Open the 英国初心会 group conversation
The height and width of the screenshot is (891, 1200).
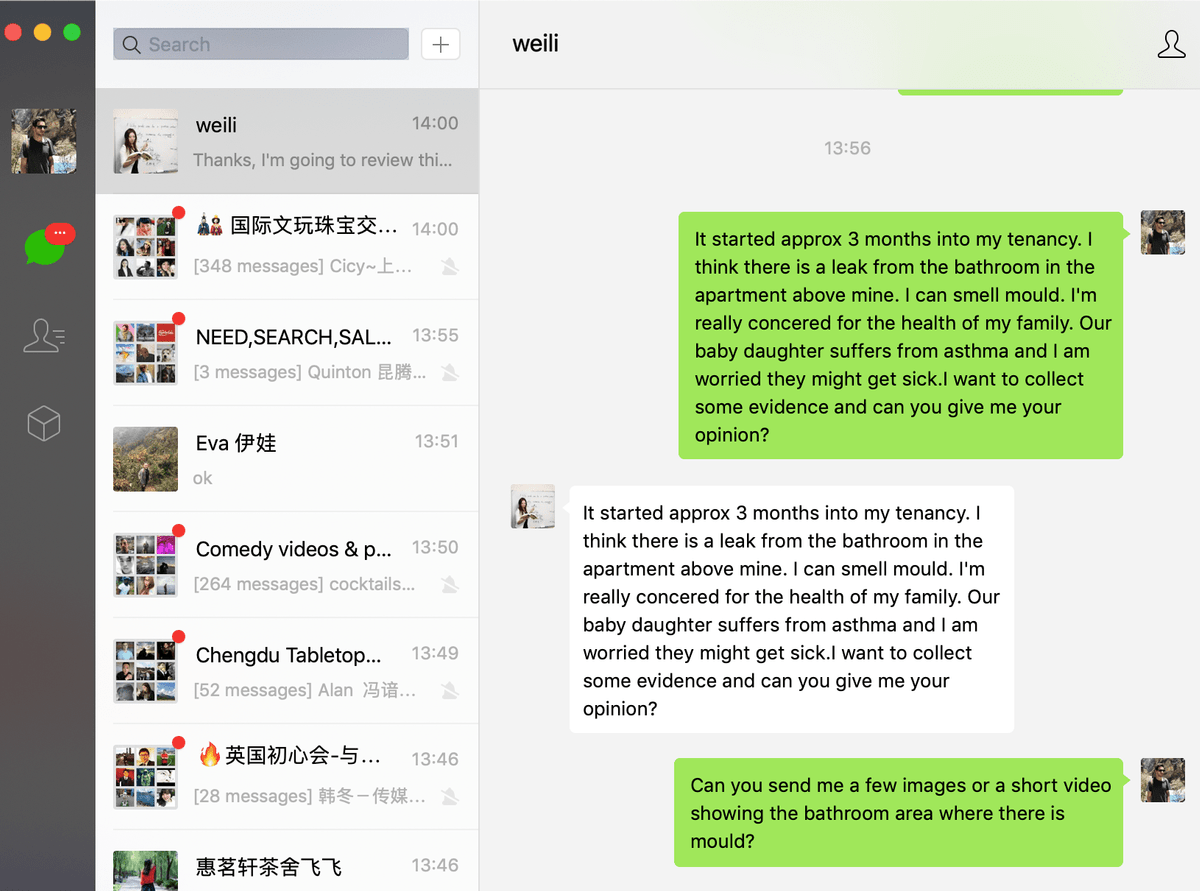287,777
